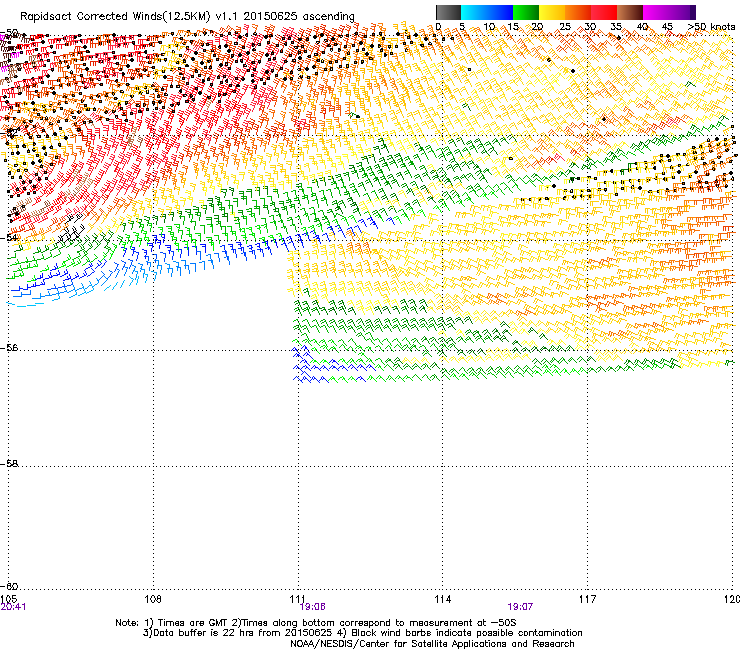
Task: Click the cyan-blue 5-15 knots legend swatch
Action: 487,12
